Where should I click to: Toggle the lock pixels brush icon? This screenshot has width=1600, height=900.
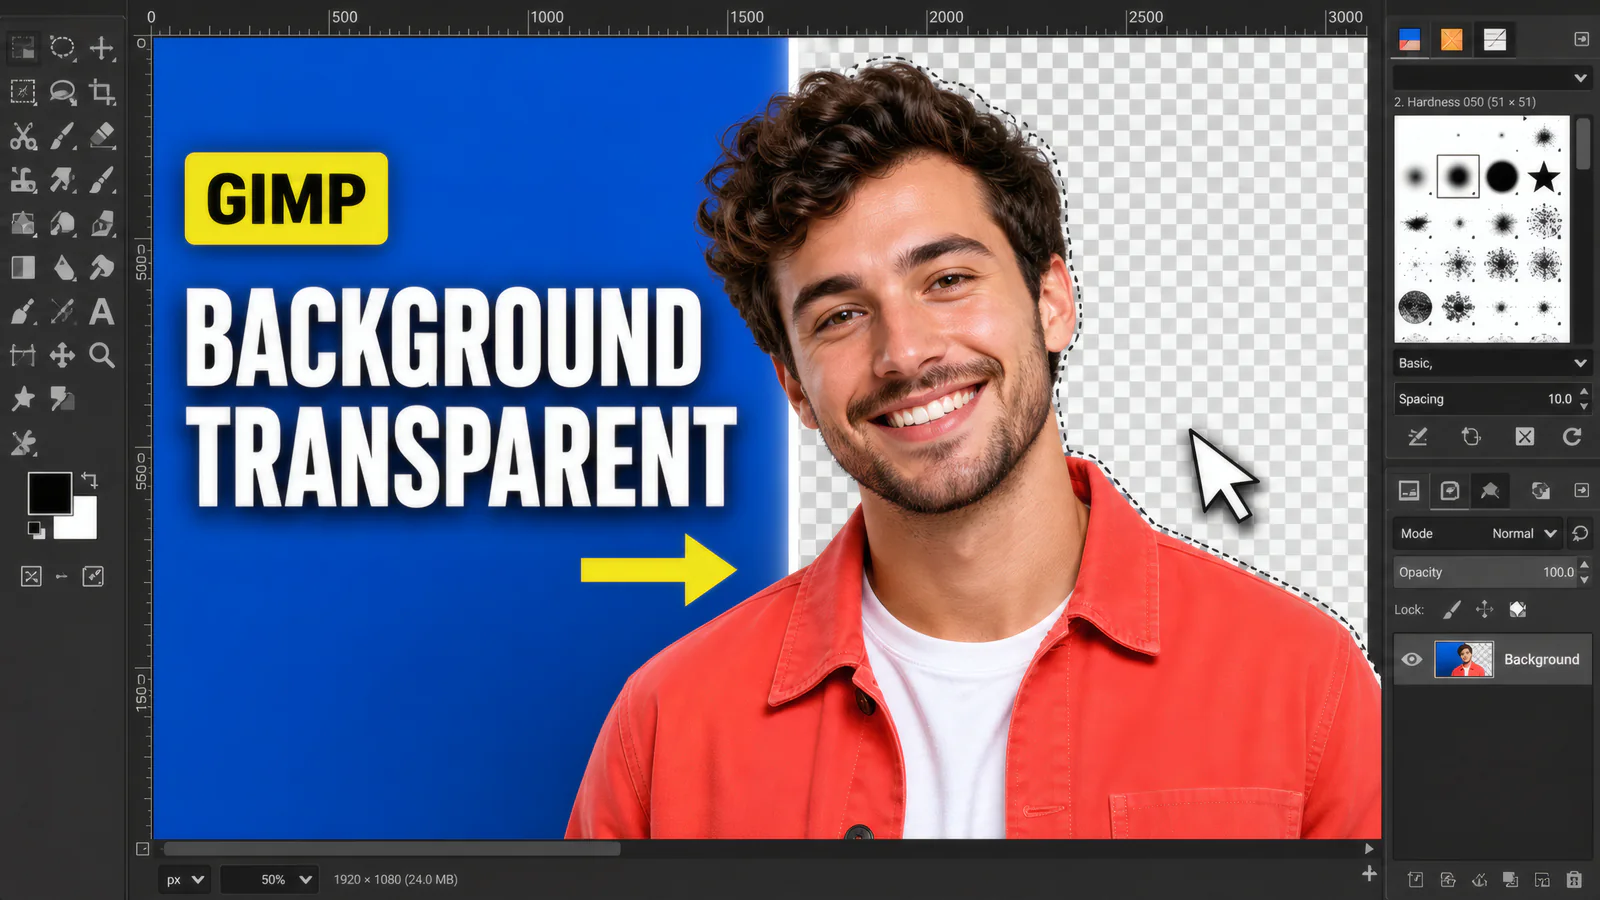coord(1452,609)
